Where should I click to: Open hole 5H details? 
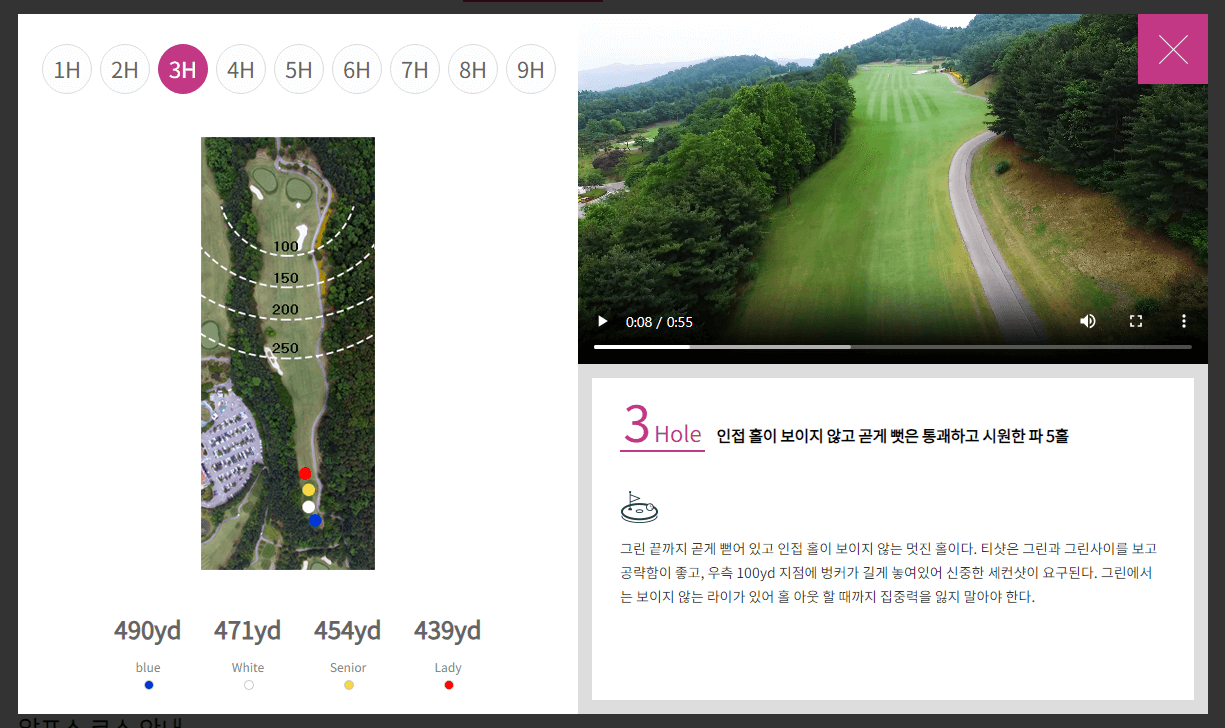click(299, 69)
